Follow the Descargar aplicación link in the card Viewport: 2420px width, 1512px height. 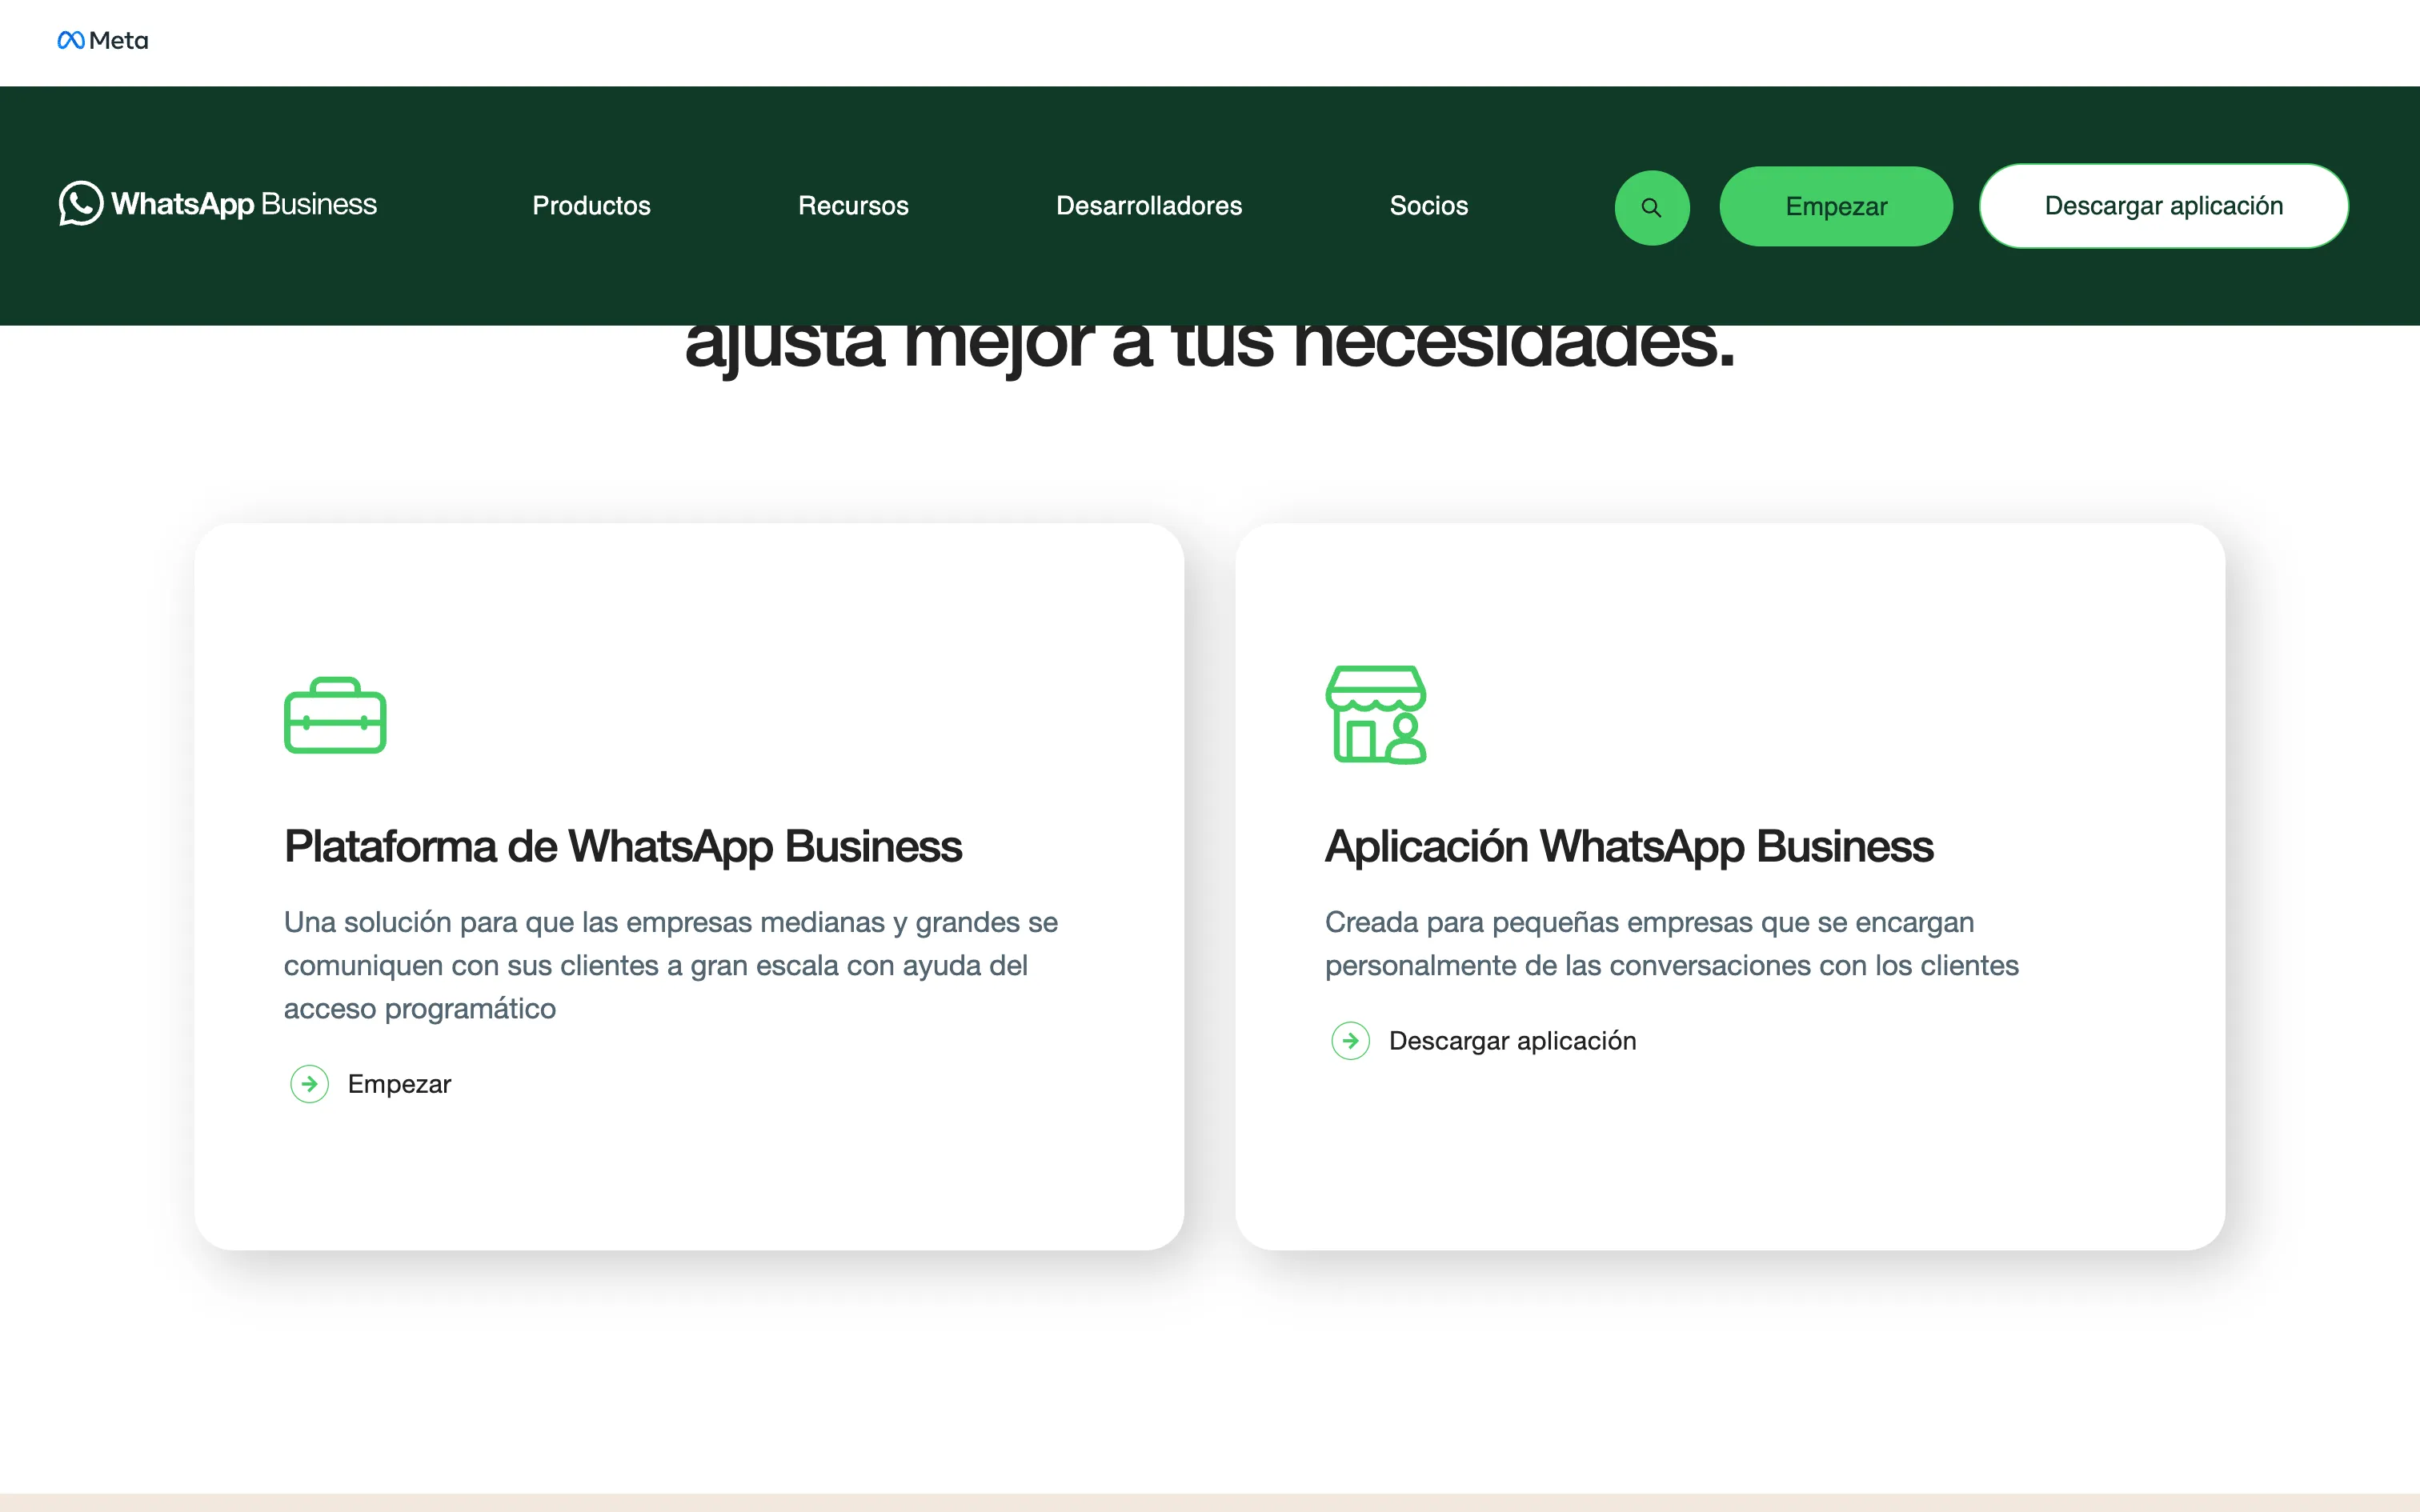1512,1041
